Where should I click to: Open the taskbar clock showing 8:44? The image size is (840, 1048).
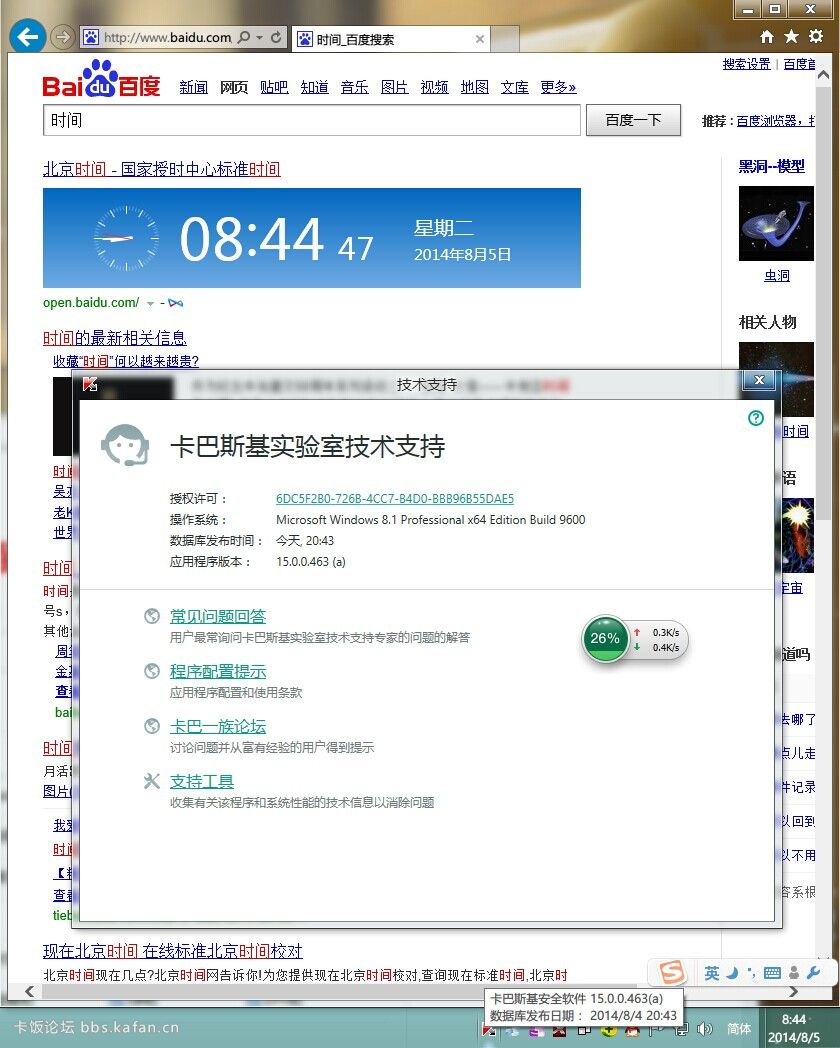click(795, 1028)
